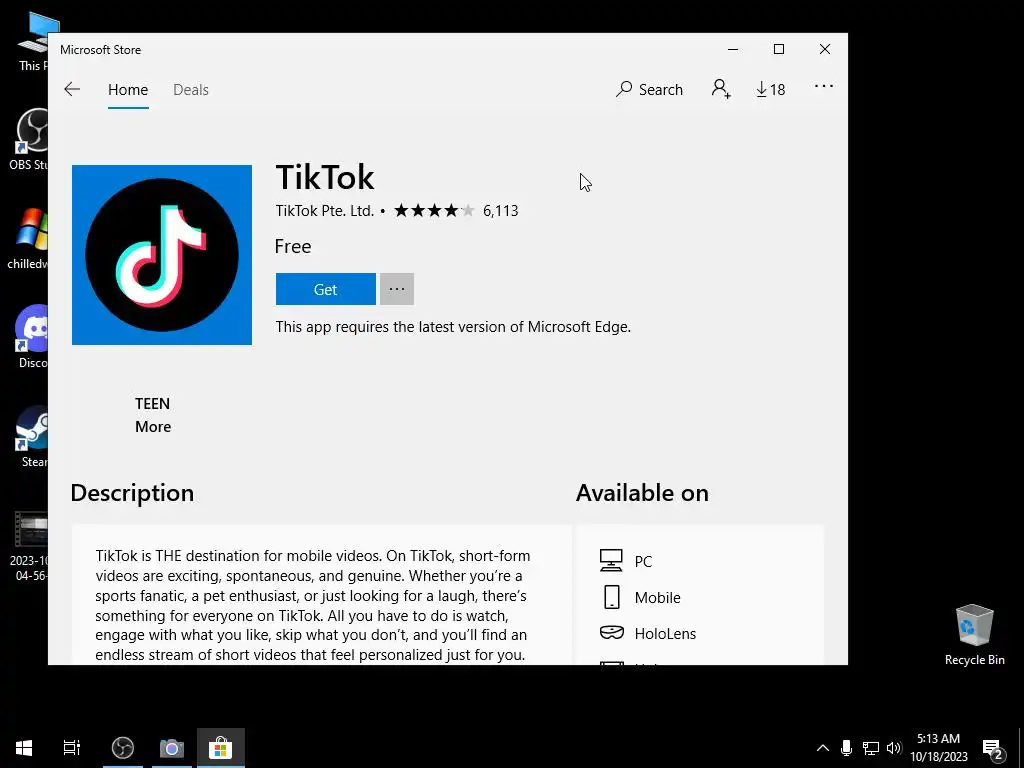
Task: Minimize the Microsoft Store window
Action: tap(733, 50)
